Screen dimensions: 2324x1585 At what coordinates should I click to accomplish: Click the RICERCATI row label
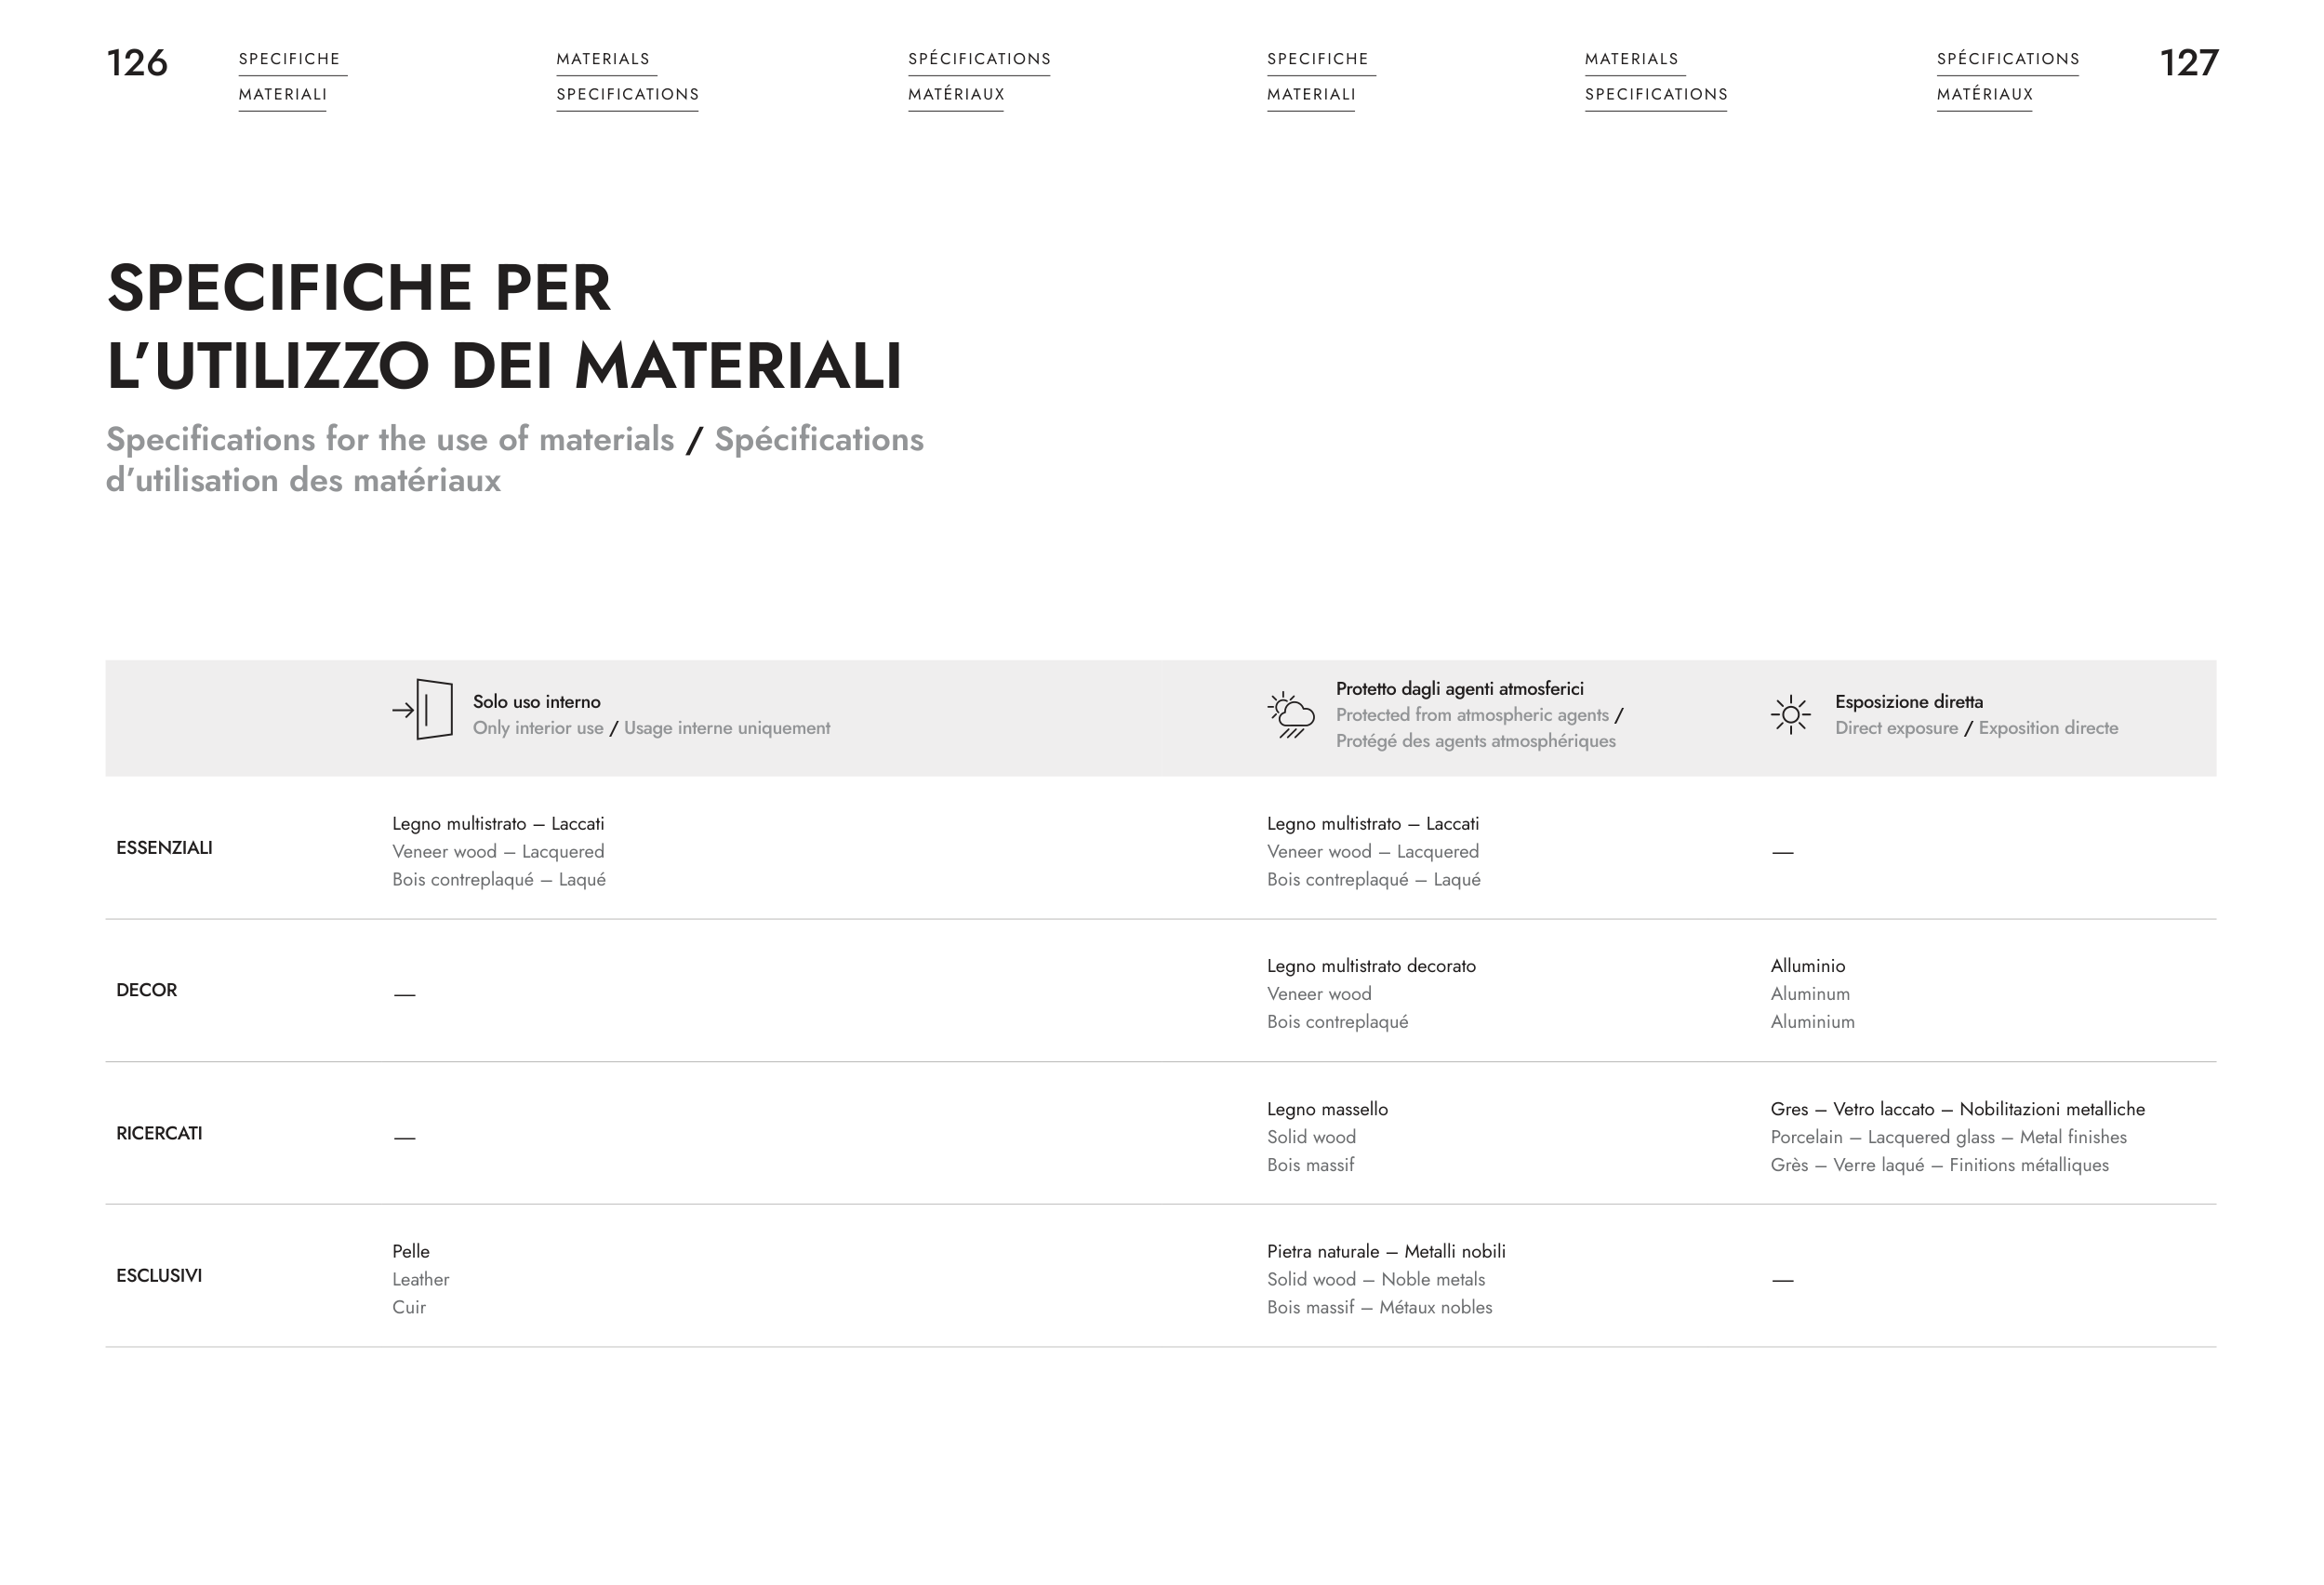(159, 1133)
